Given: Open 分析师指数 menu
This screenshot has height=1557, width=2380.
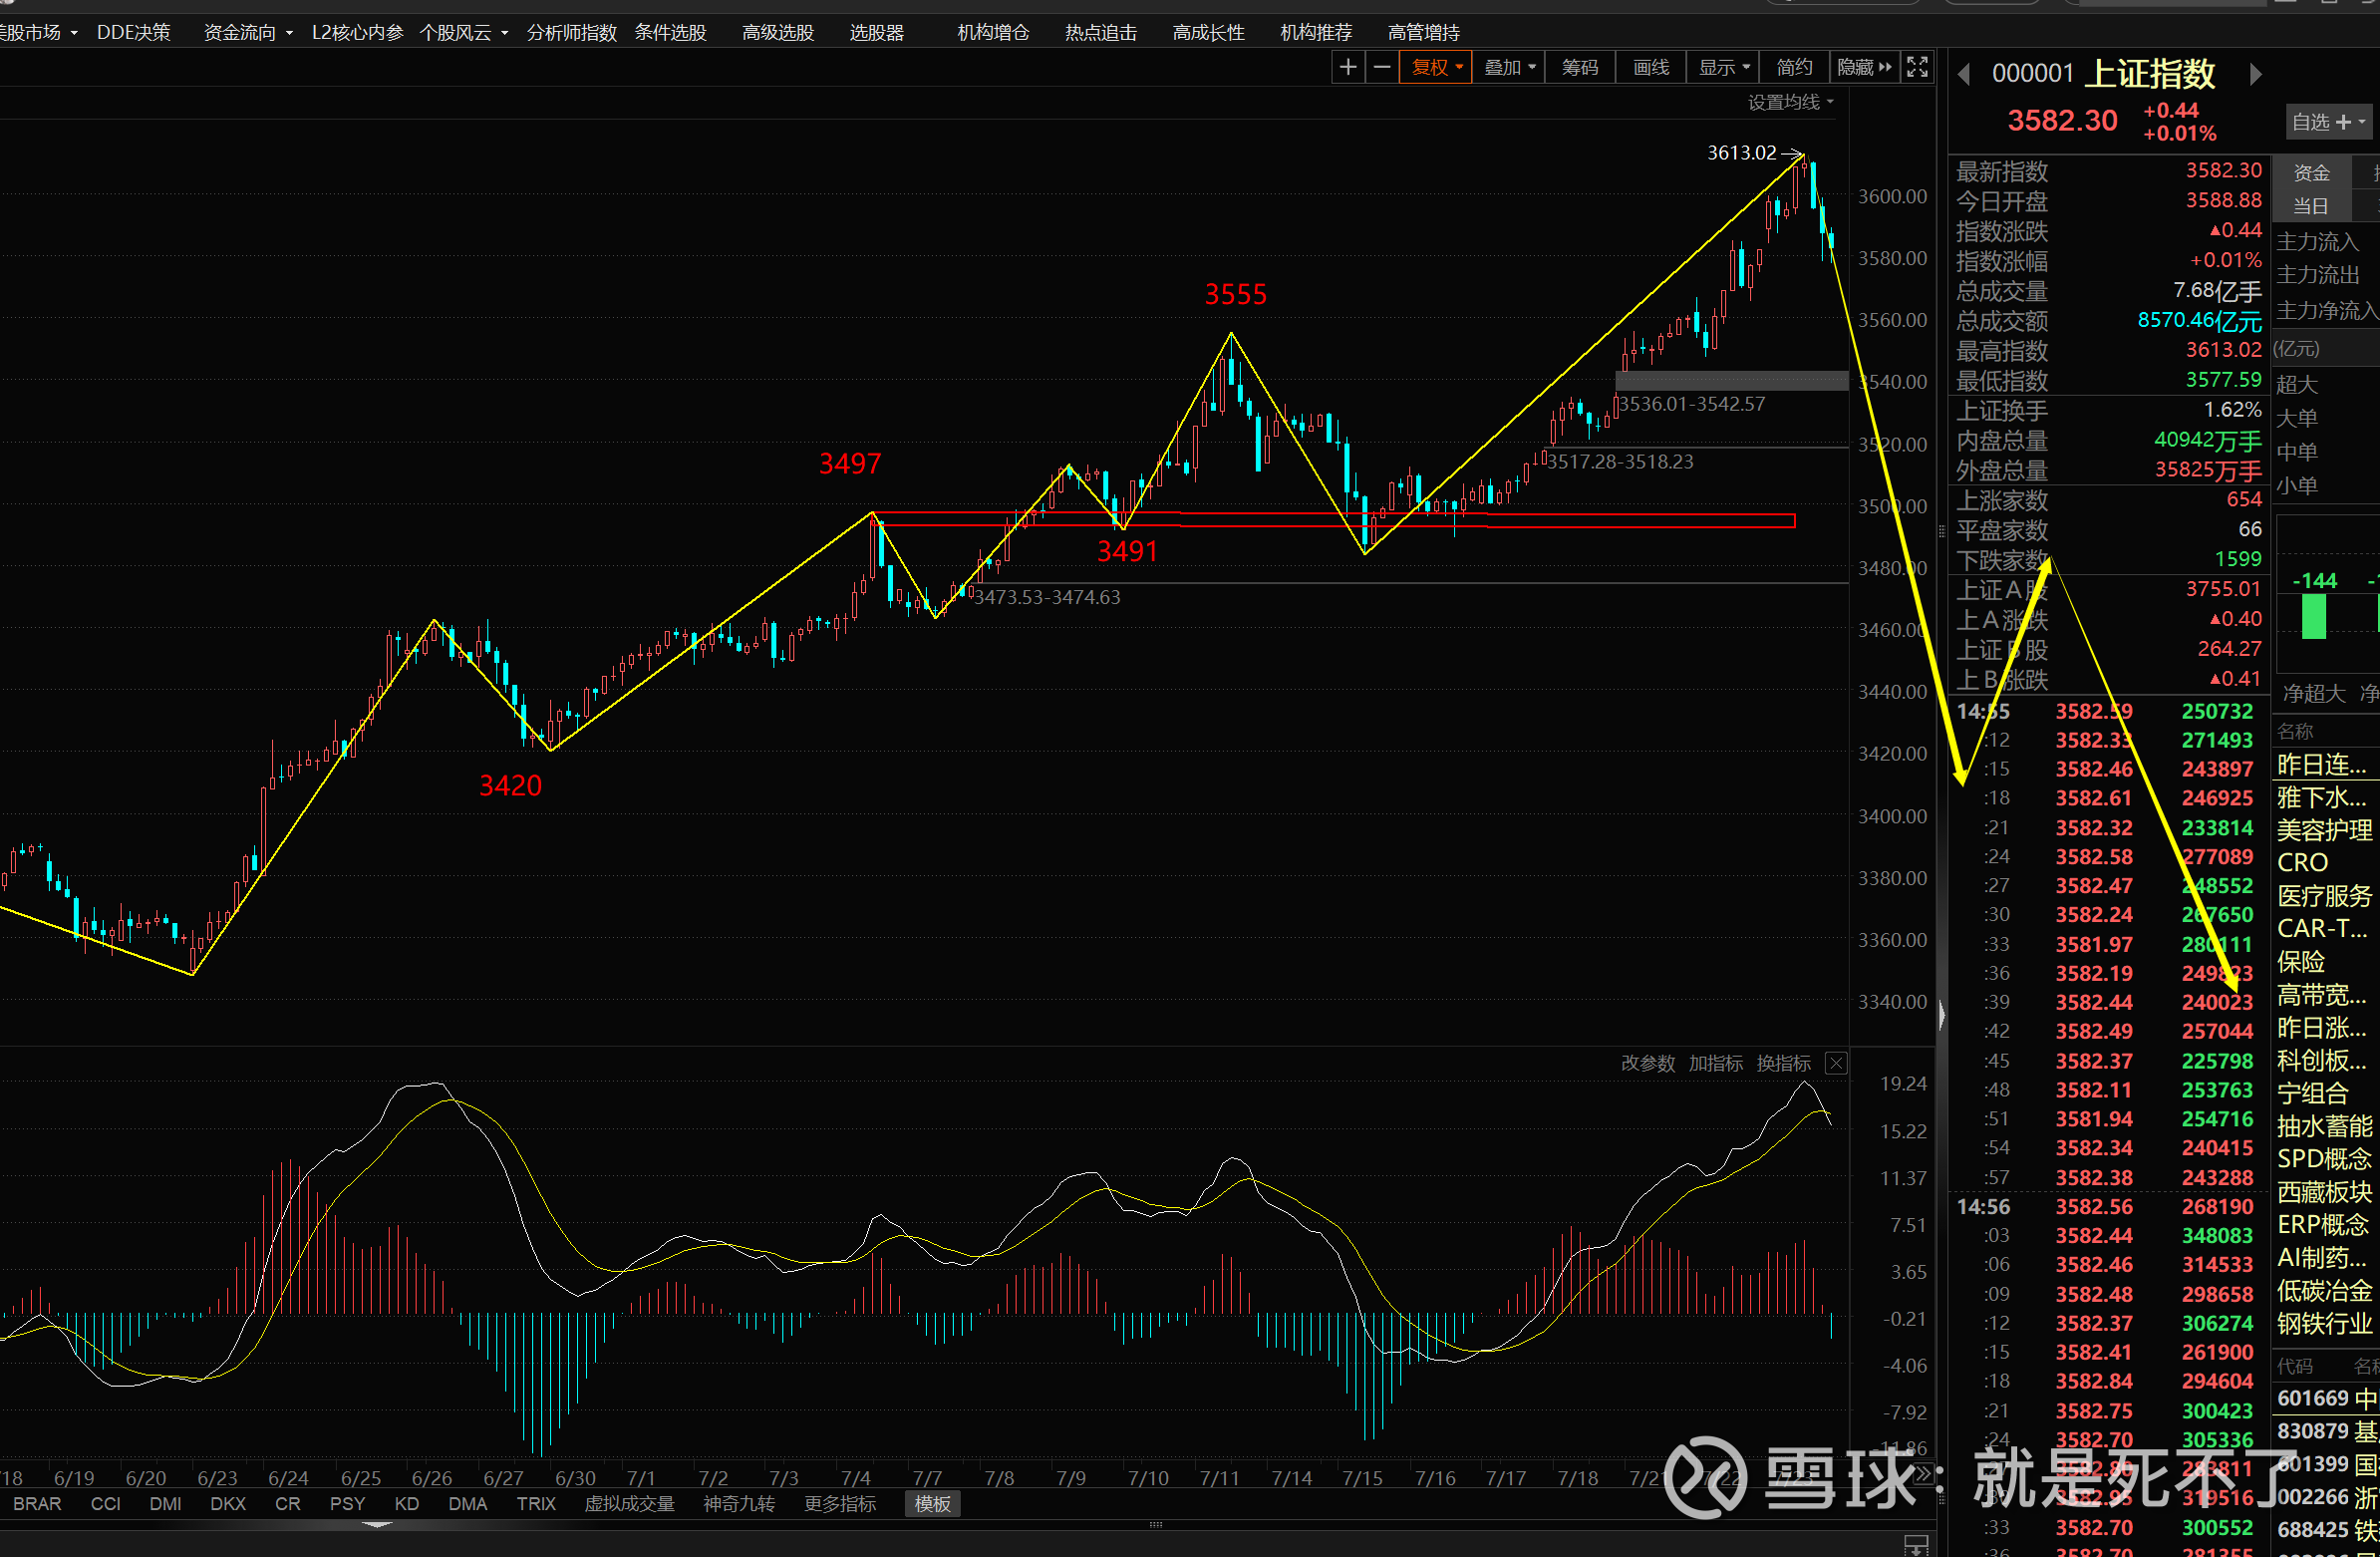Looking at the screenshot, I should tap(572, 32).
